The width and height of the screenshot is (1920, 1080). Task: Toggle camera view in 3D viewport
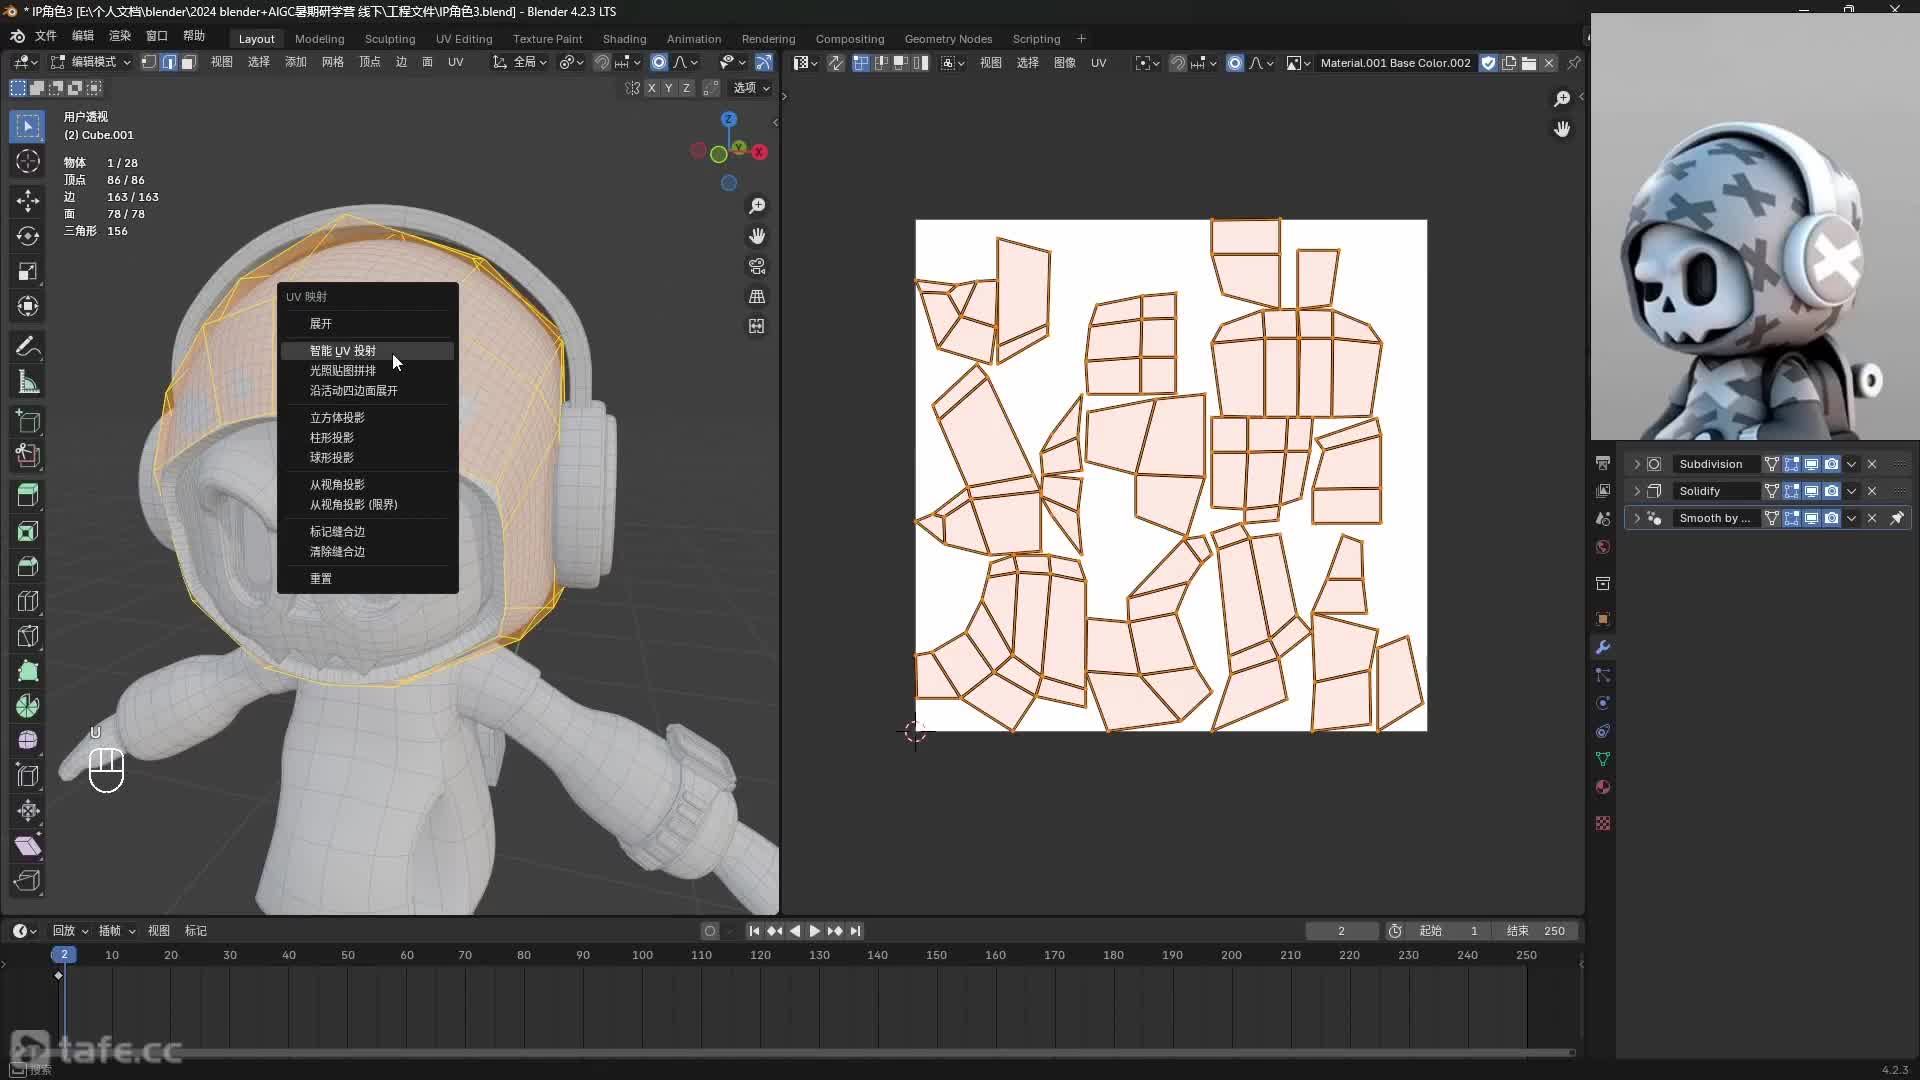pyautogui.click(x=757, y=266)
